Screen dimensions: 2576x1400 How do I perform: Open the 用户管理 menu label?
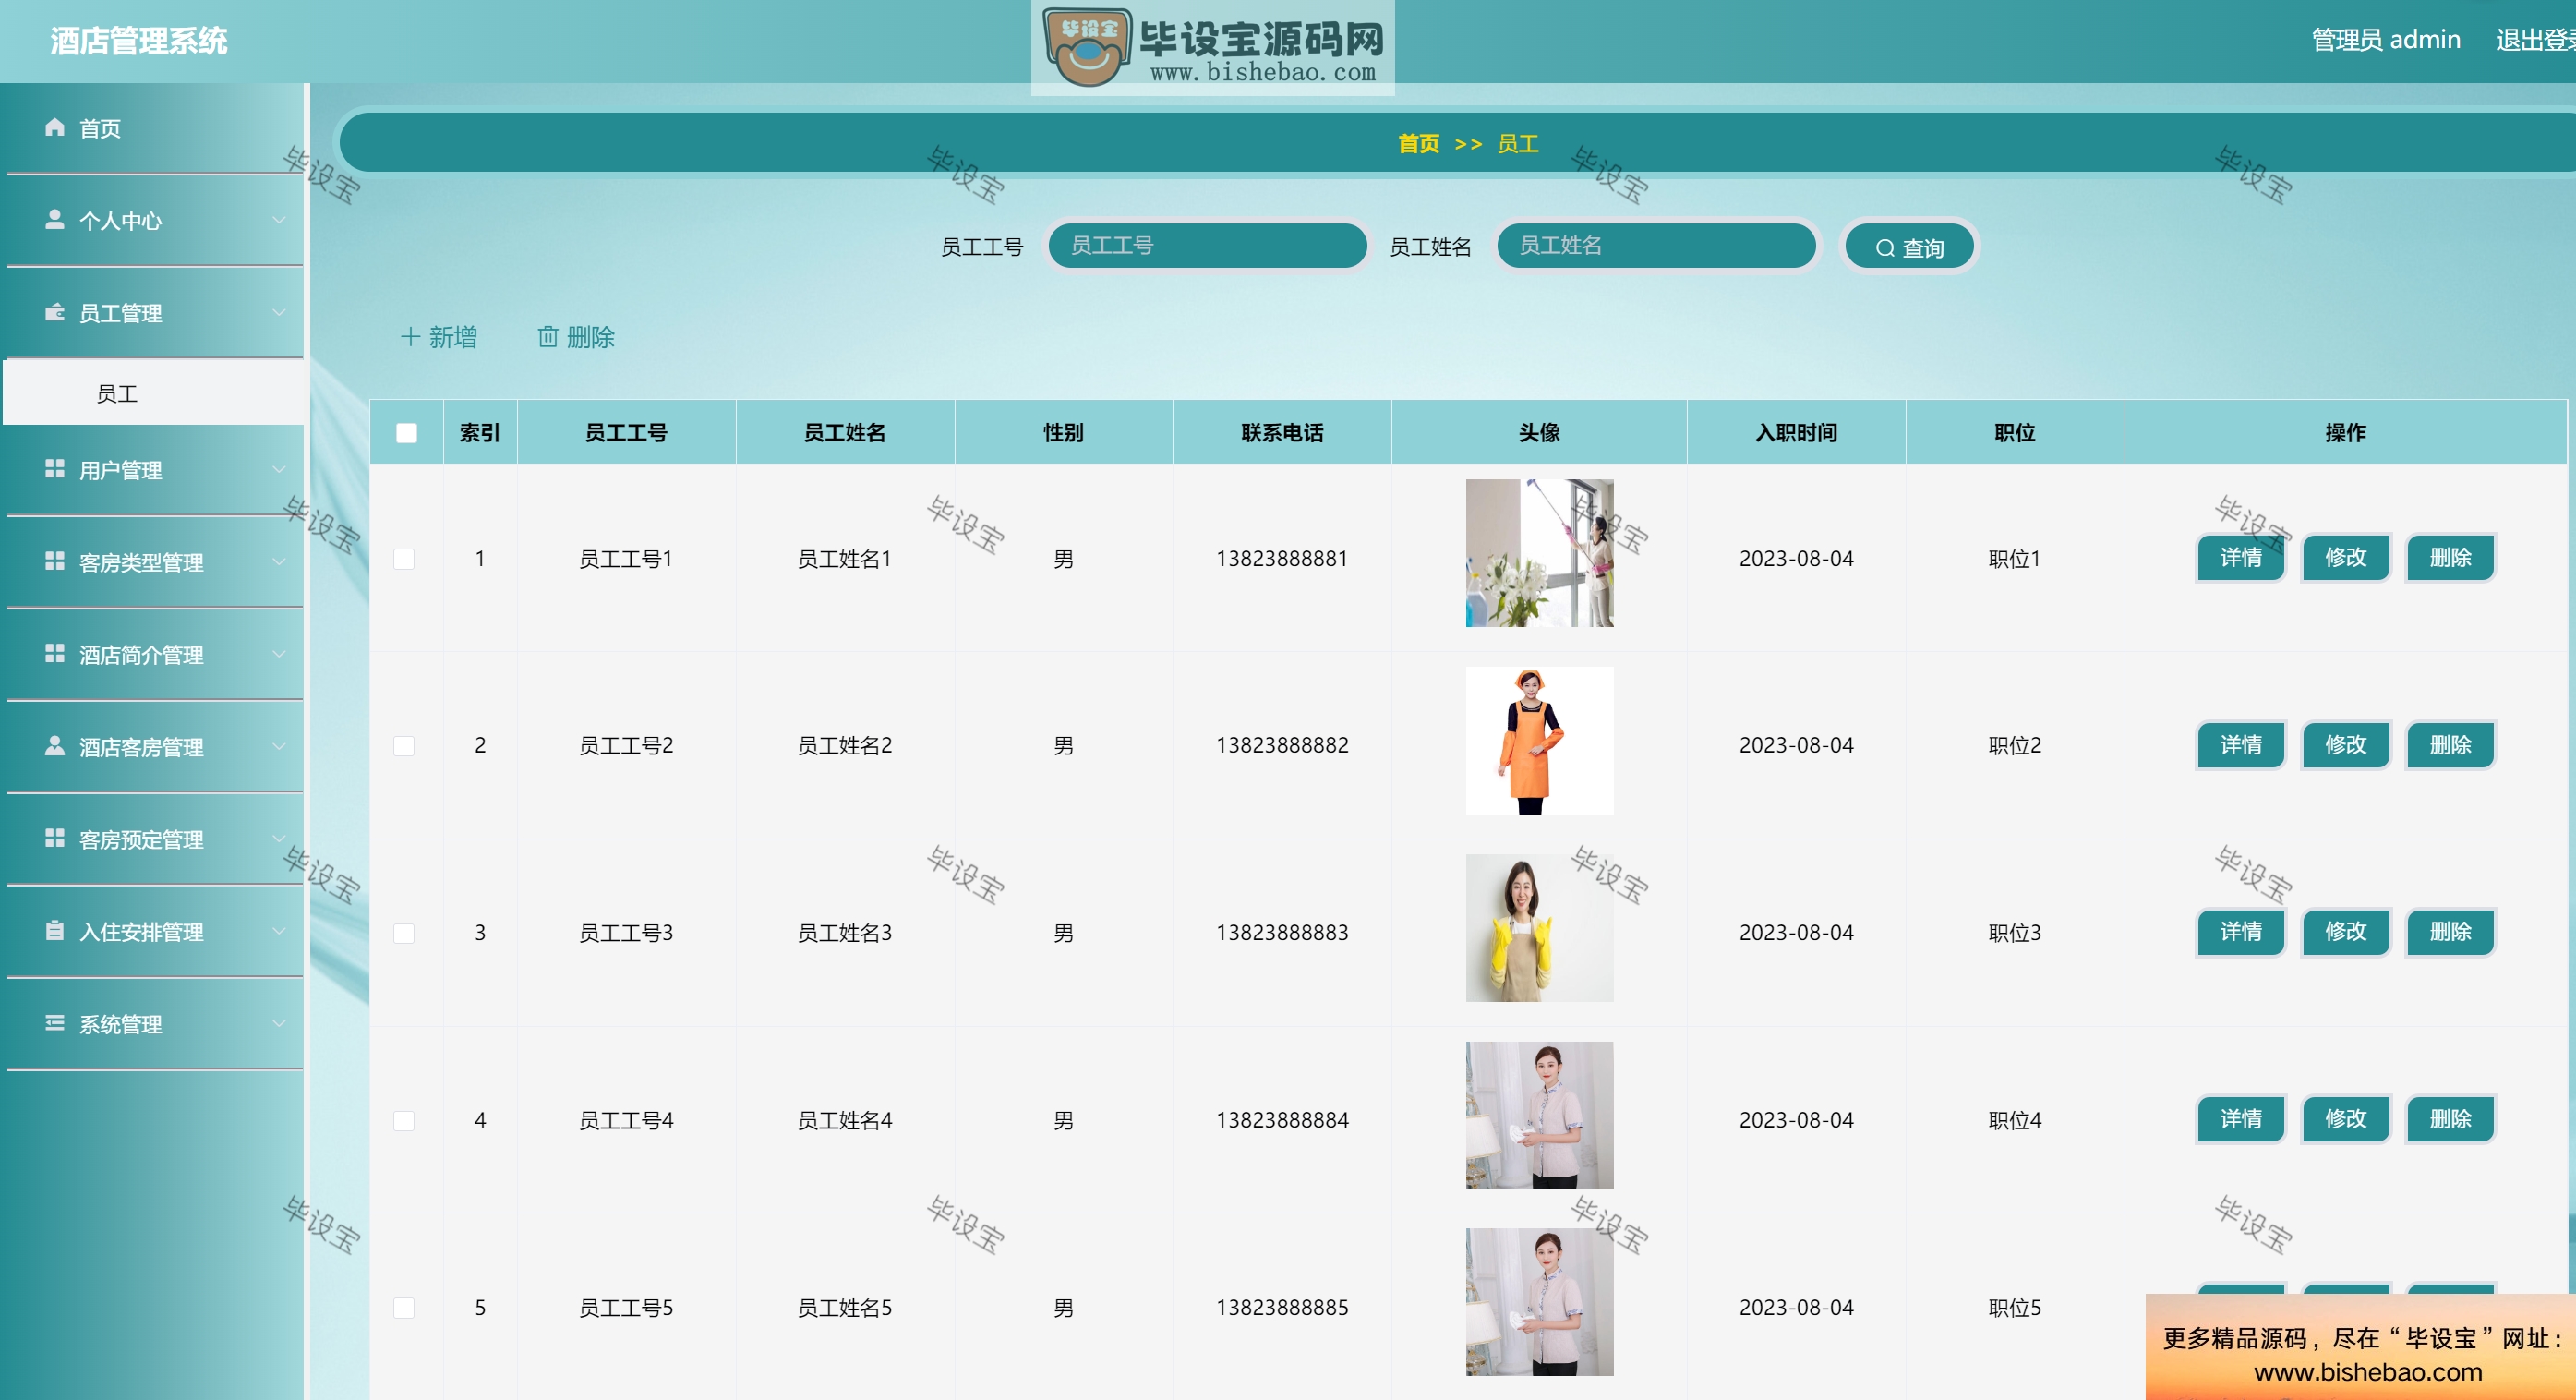point(120,470)
